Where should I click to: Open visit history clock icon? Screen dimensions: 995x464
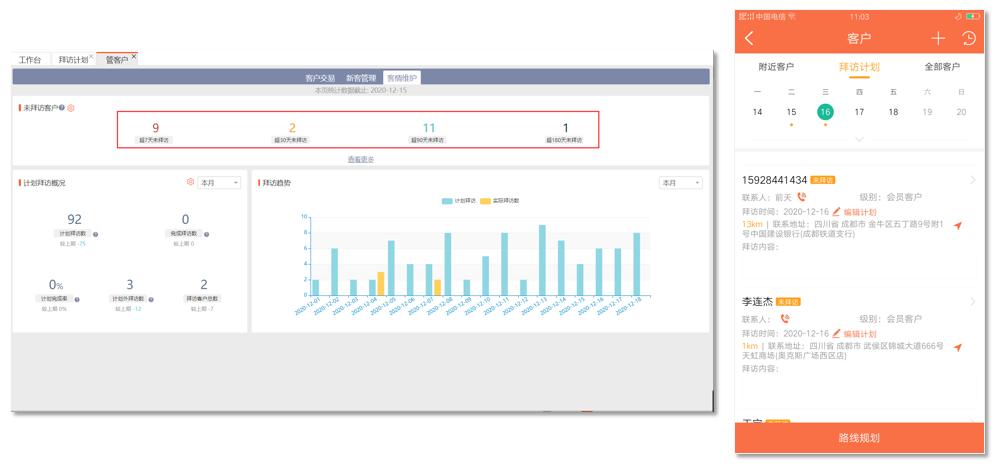[x=969, y=39]
